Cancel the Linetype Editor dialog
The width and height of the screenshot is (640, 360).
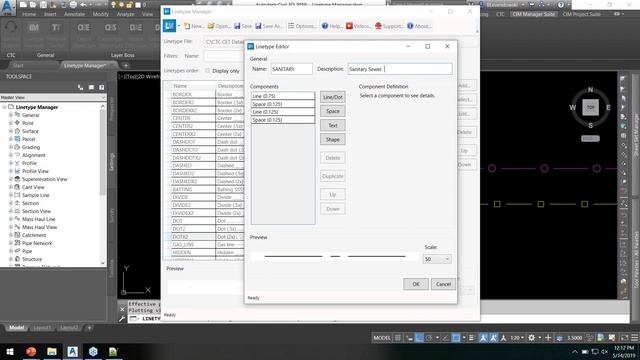point(443,284)
